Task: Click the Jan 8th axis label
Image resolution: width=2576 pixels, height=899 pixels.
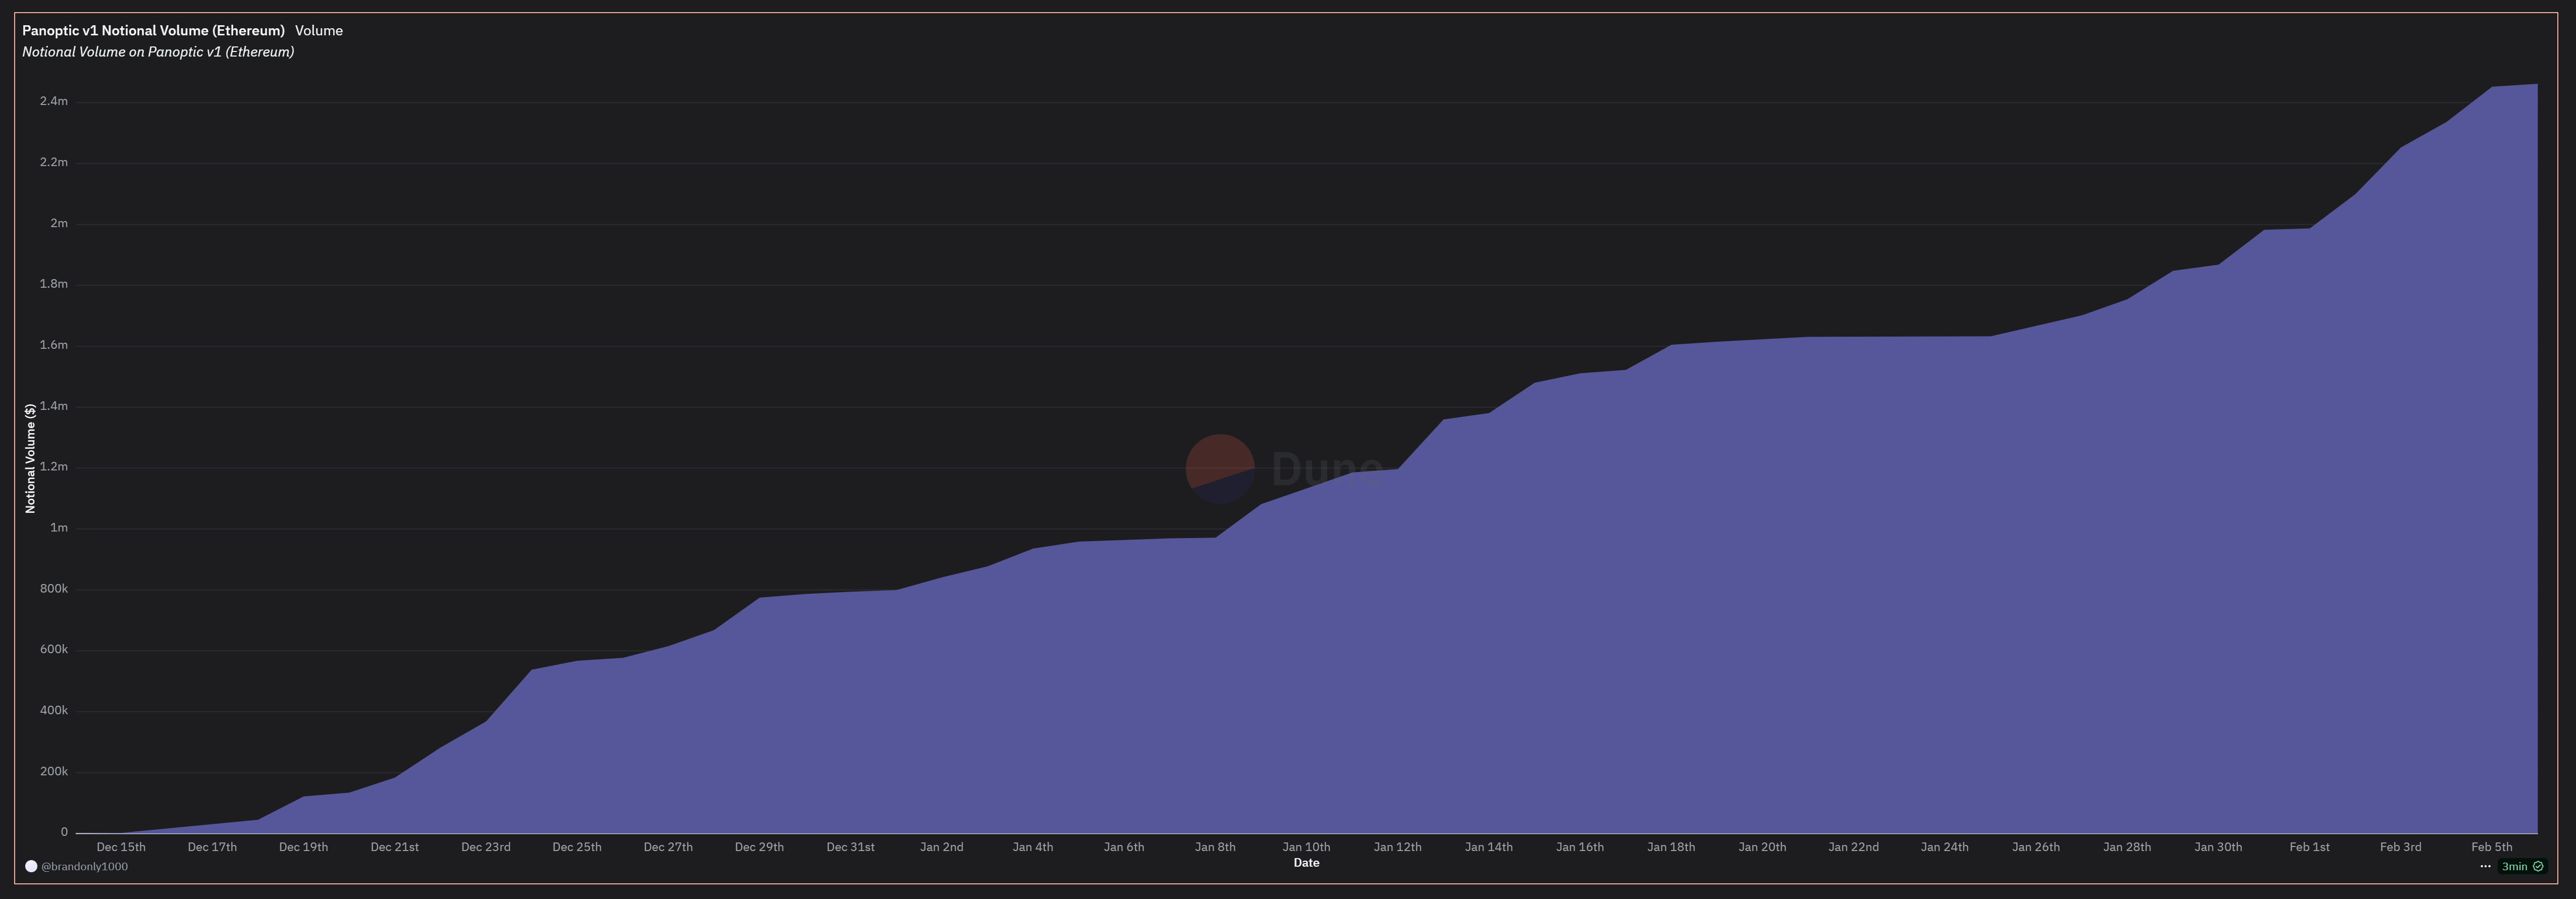Action: (1215, 847)
